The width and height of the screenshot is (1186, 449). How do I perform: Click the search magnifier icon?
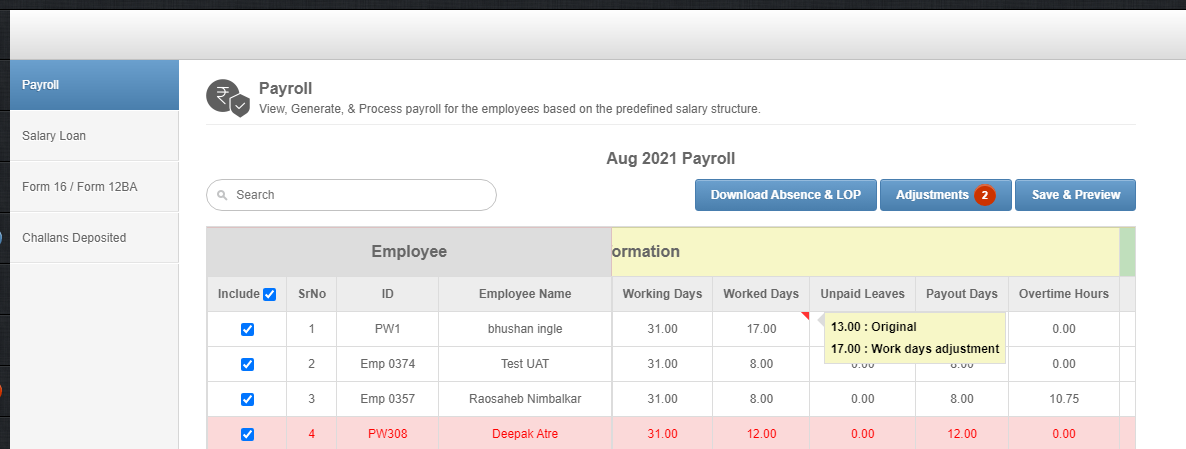pyautogui.click(x=222, y=195)
